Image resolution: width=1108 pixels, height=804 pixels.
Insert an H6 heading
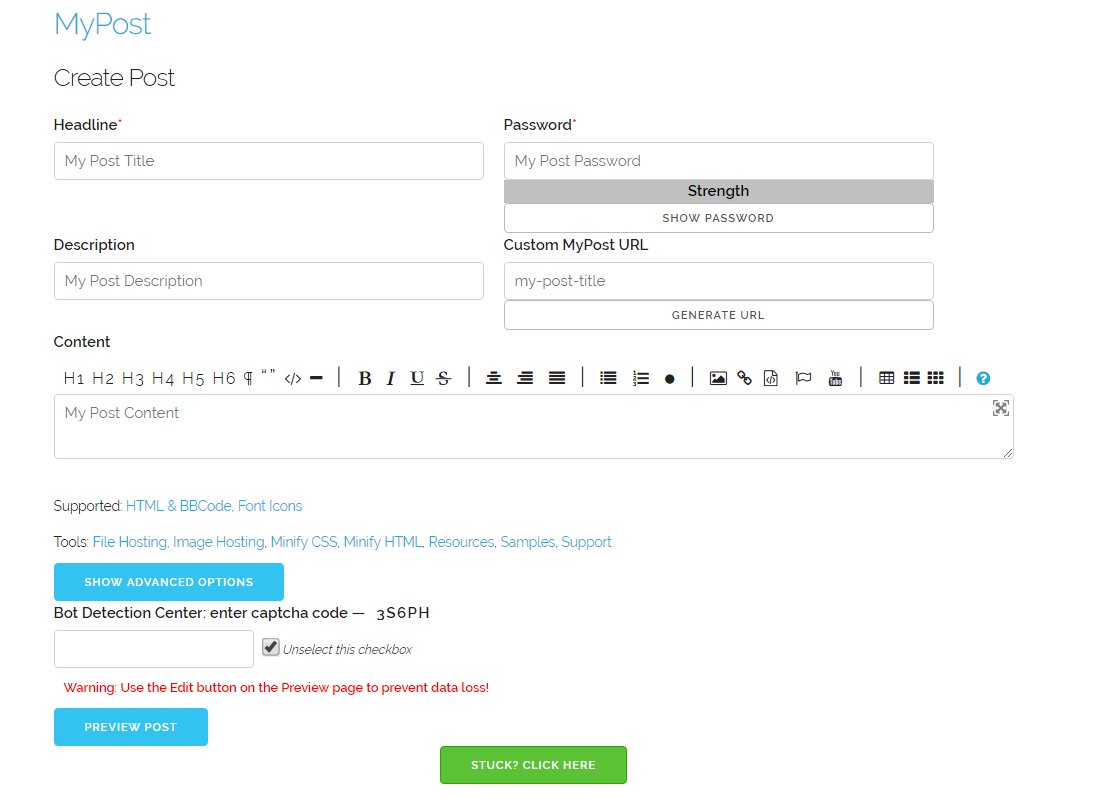point(224,379)
